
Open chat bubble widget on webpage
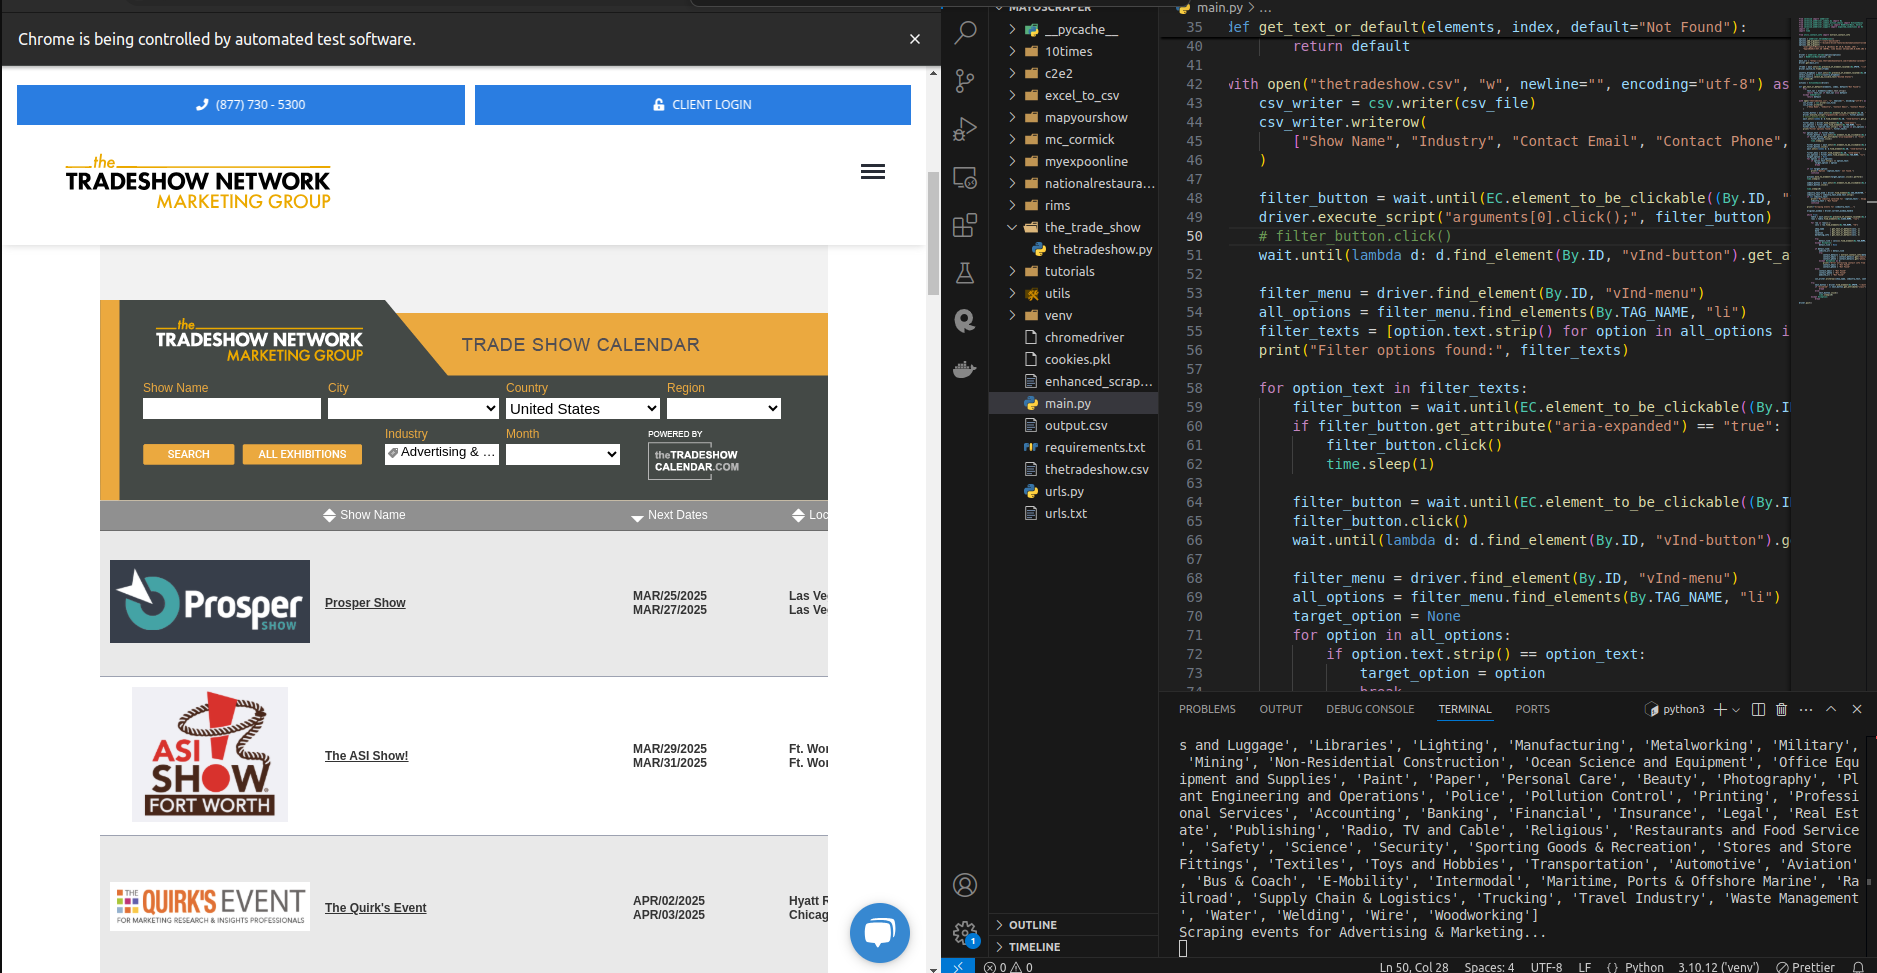tap(880, 933)
